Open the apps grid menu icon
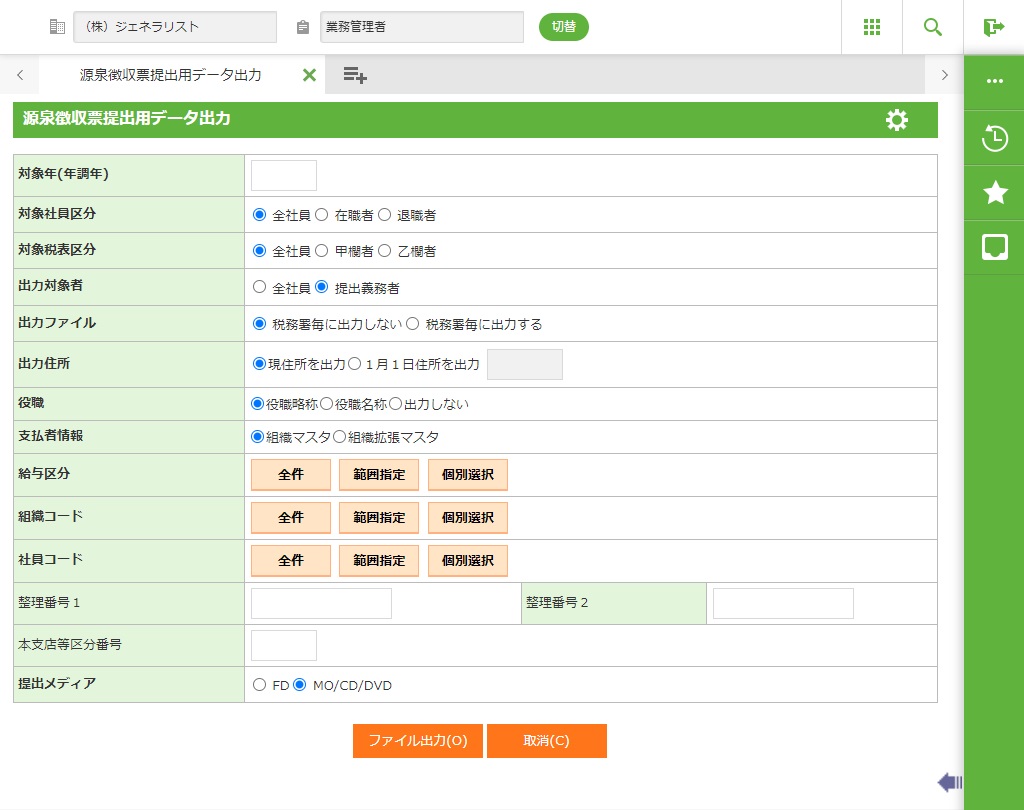 (x=871, y=27)
